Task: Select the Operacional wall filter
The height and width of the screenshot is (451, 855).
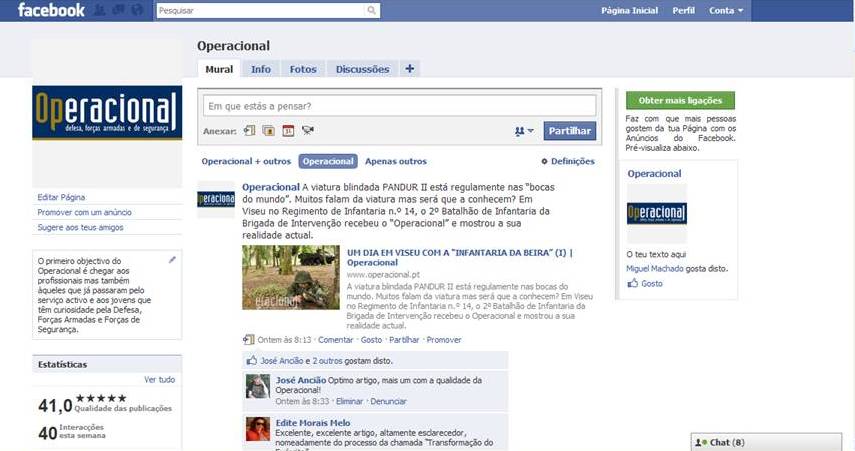Action: 328,161
